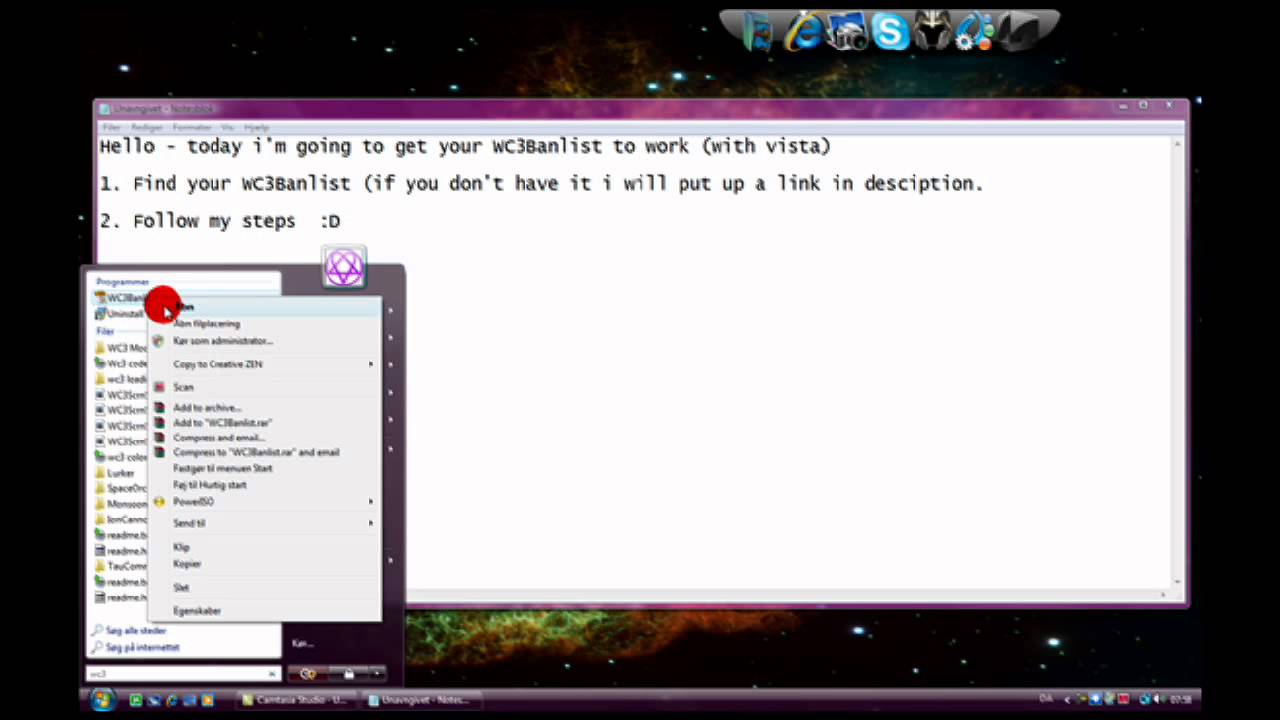
Task: Select the Wc3 code file result
Action: tap(120, 363)
